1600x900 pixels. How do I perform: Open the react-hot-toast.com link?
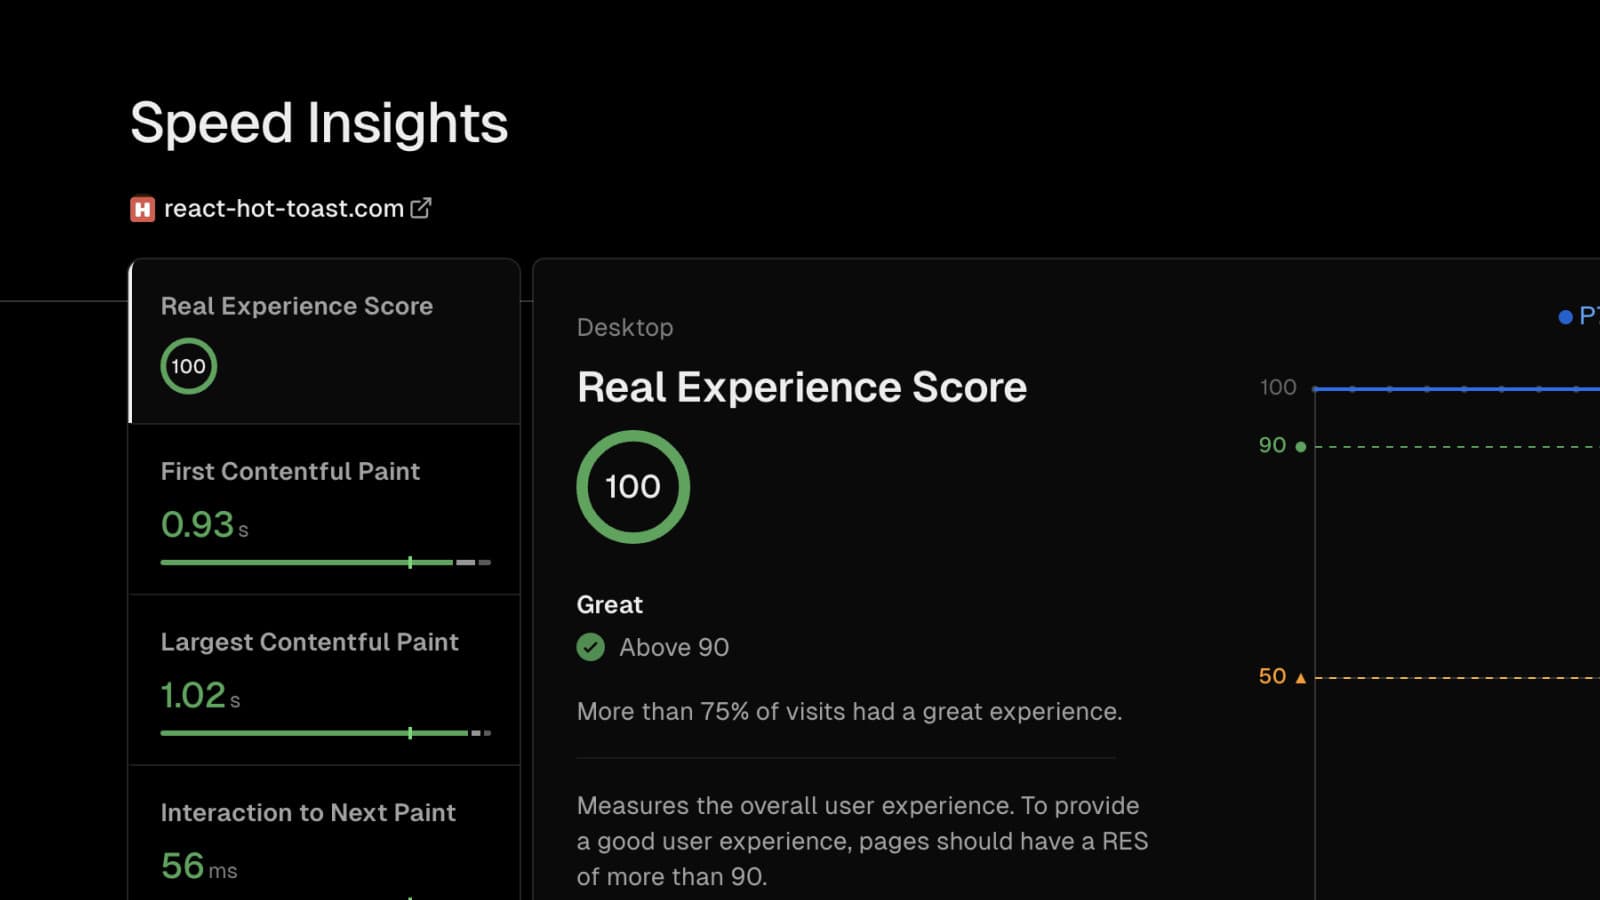[x=283, y=209]
